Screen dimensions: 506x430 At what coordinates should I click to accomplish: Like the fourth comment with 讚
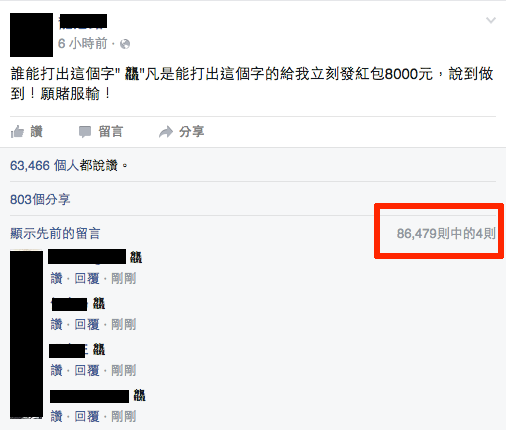tap(57, 416)
